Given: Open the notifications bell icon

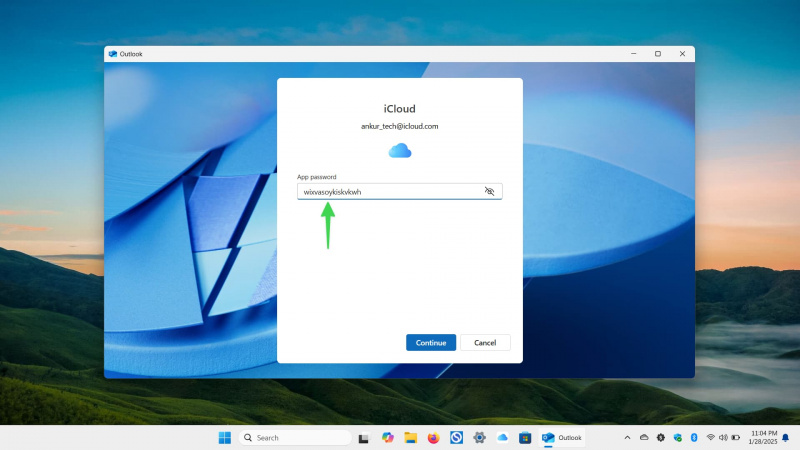Looking at the screenshot, I should (x=786, y=438).
